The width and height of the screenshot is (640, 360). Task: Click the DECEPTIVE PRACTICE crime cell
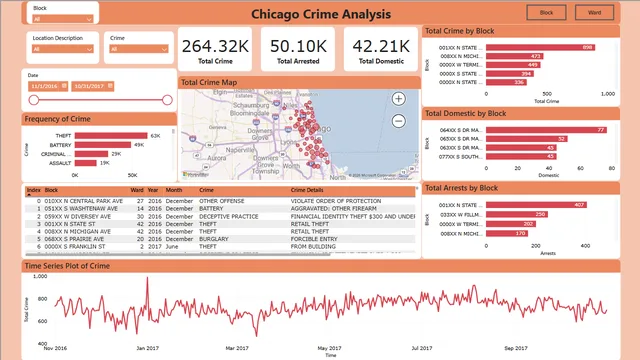coord(229,216)
